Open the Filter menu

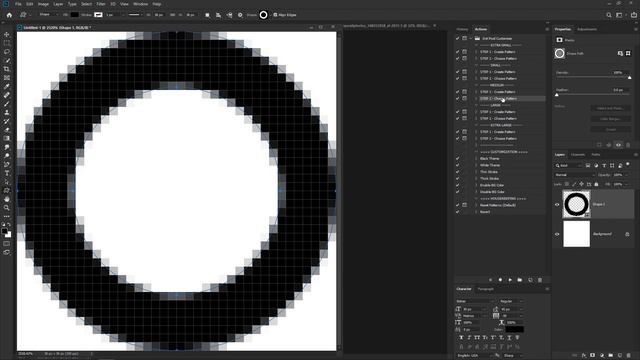pos(101,4)
